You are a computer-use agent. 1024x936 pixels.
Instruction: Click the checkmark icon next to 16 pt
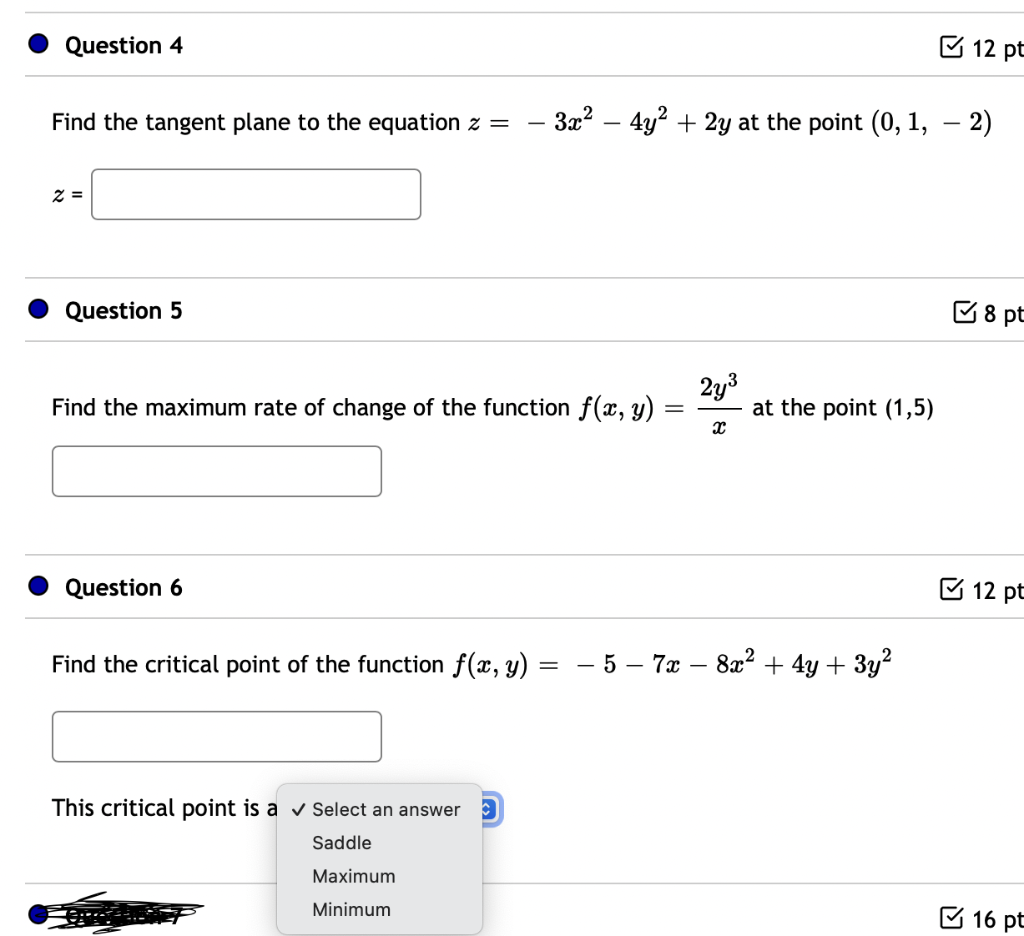[x=950, y=917]
